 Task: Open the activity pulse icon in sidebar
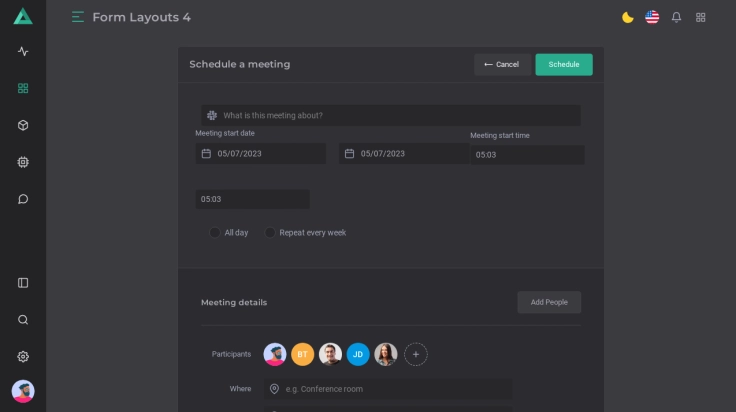pos(23,51)
